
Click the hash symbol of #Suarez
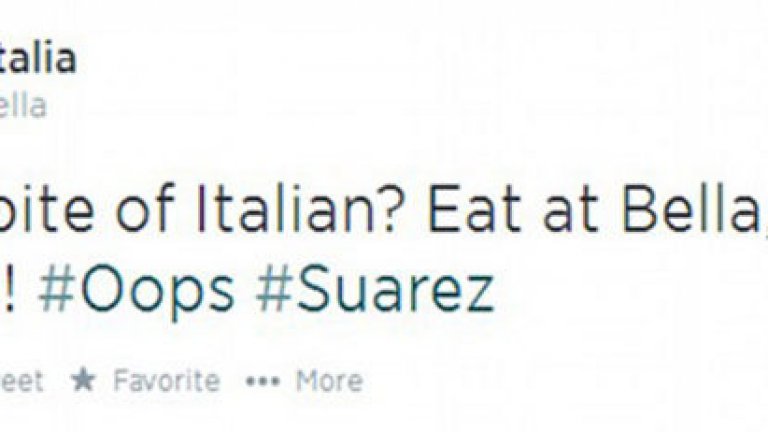(273, 292)
